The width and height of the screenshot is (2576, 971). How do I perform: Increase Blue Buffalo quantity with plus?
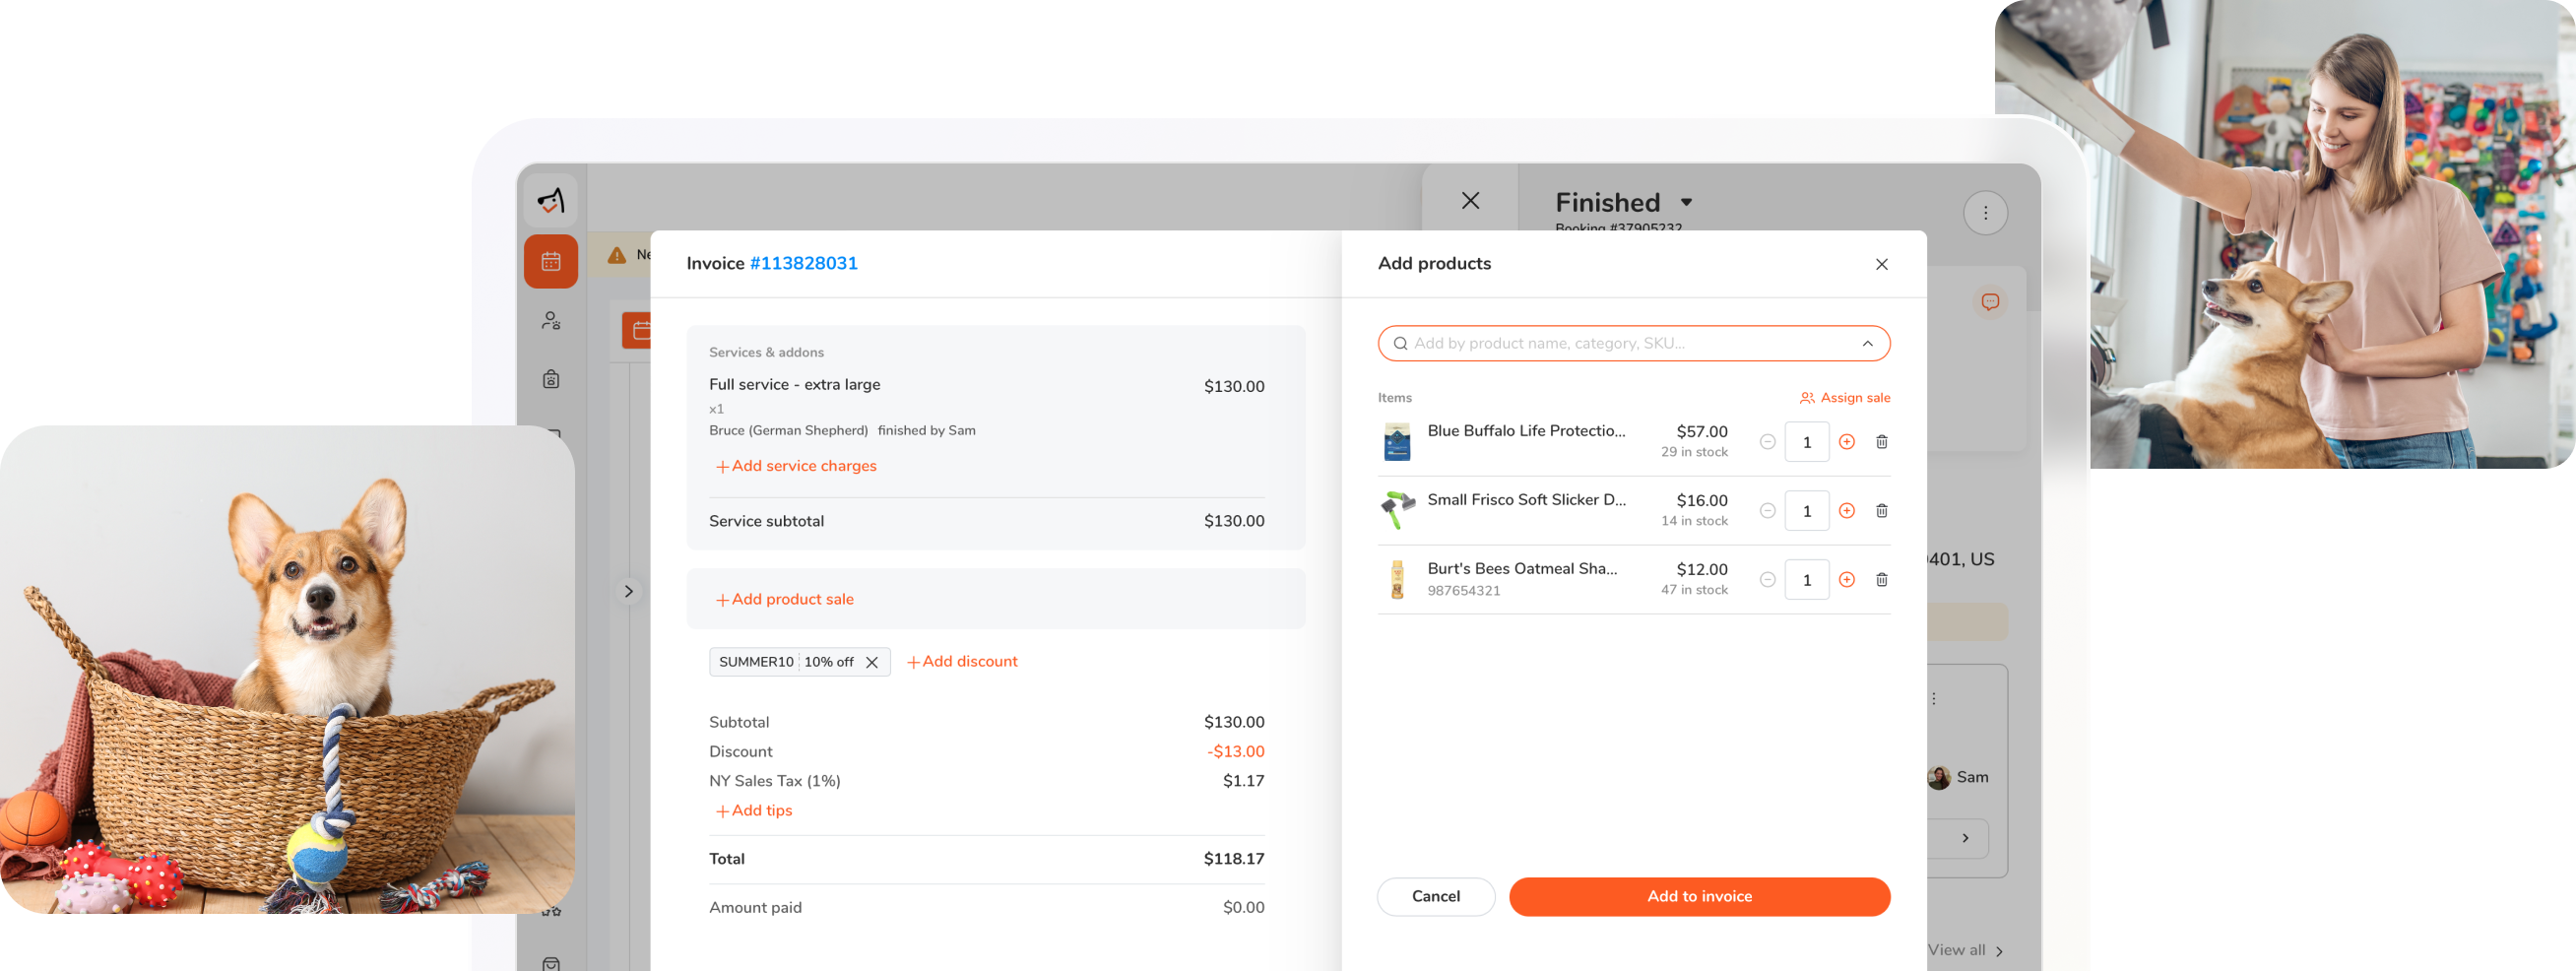pyautogui.click(x=1847, y=442)
